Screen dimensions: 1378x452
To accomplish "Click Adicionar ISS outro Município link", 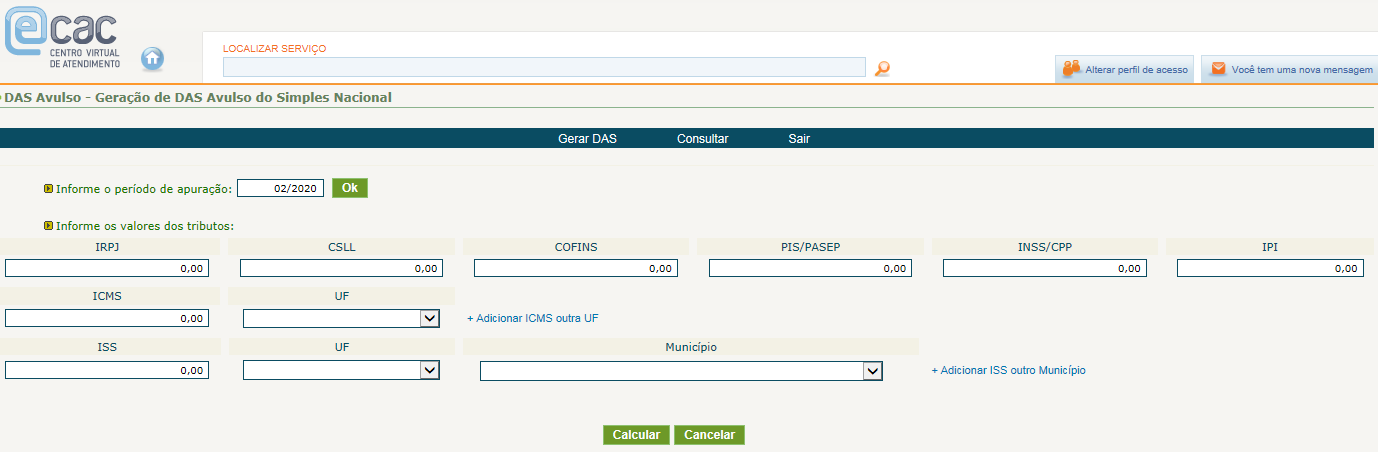I will tap(1008, 370).
